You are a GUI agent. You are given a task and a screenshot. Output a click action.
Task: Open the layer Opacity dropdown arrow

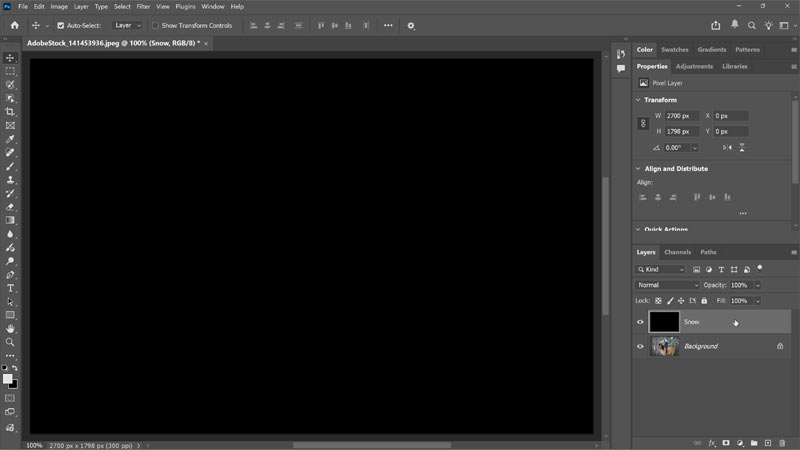pyautogui.click(x=758, y=285)
